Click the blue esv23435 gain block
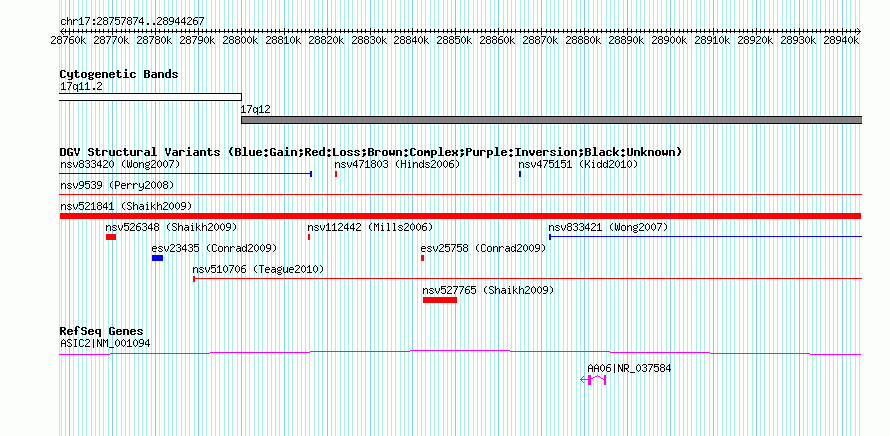 (x=157, y=258)
